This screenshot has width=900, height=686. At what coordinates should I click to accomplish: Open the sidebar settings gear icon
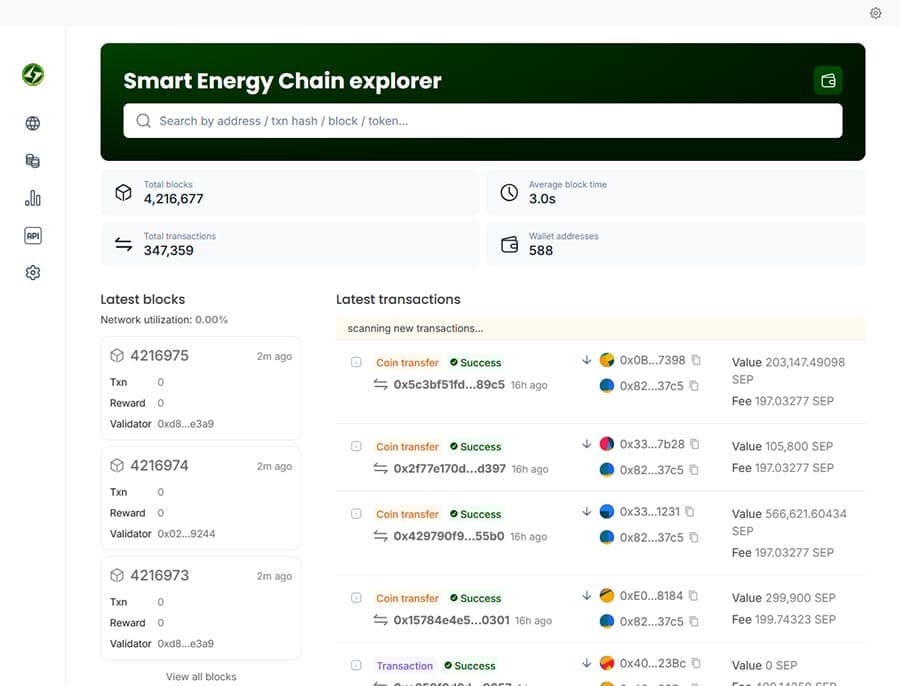tap(32, 272)
